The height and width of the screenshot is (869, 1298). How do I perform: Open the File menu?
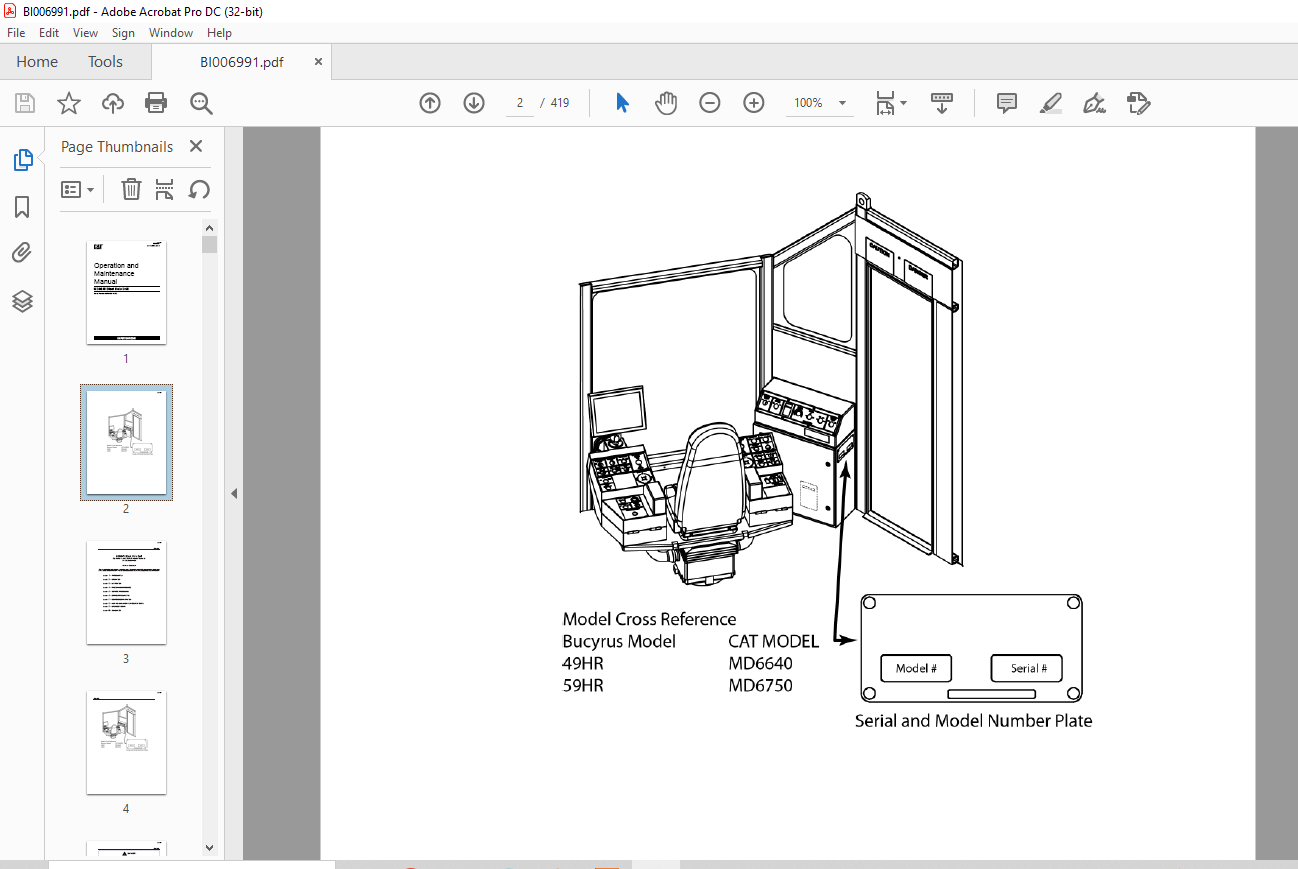tap(16, 33)
